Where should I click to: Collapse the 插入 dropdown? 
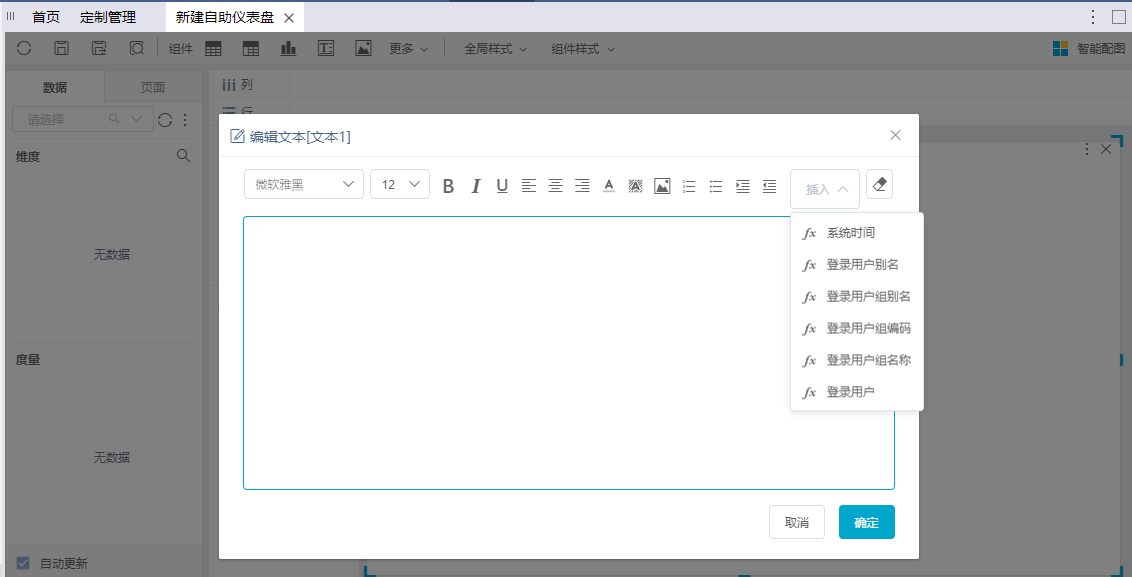click(825, 189)
